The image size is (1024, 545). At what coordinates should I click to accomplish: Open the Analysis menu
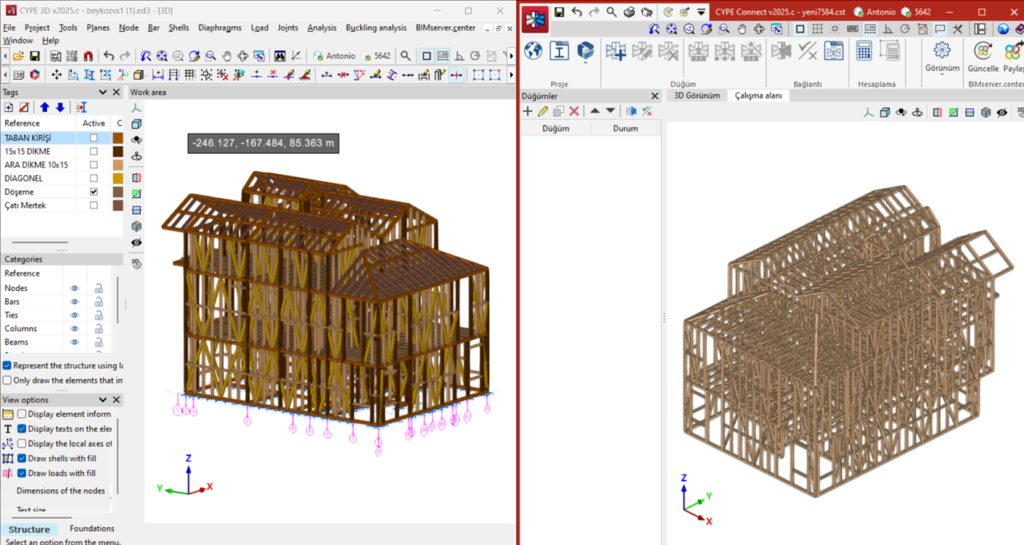[322, 28]
